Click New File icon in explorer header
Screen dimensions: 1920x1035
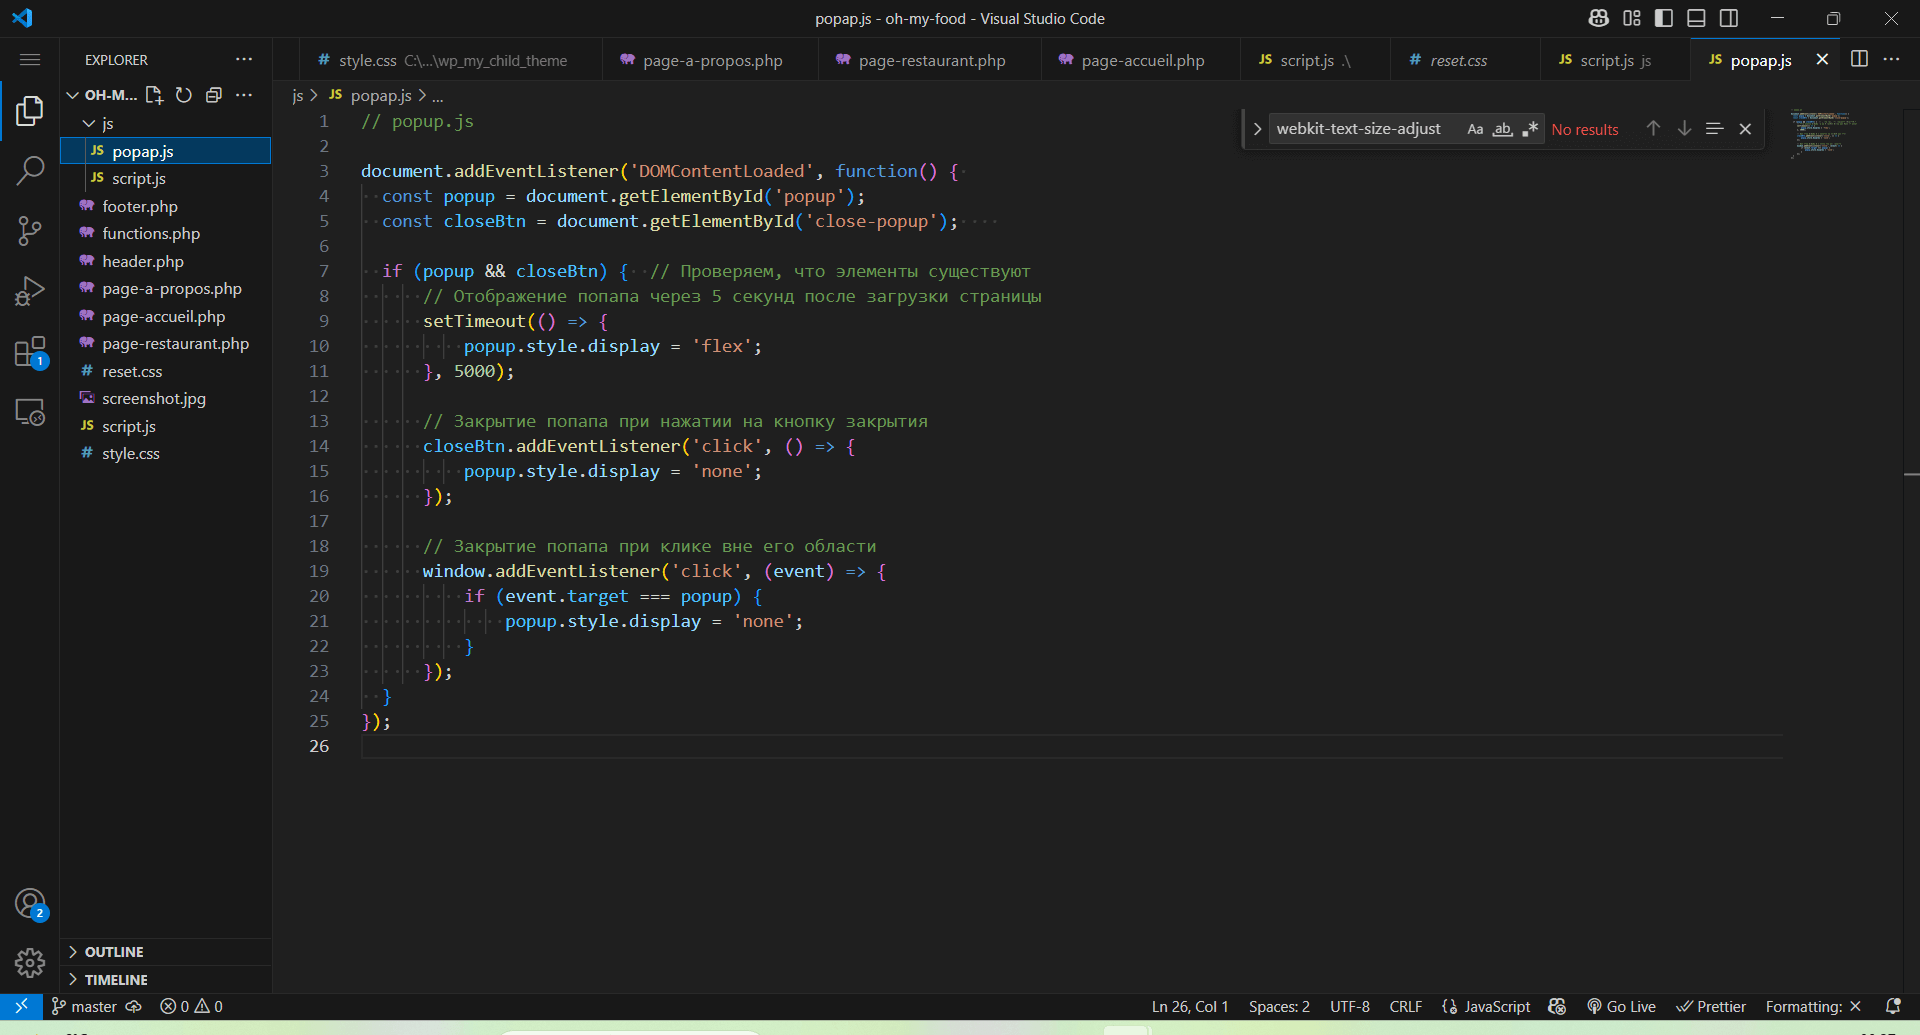154,95
